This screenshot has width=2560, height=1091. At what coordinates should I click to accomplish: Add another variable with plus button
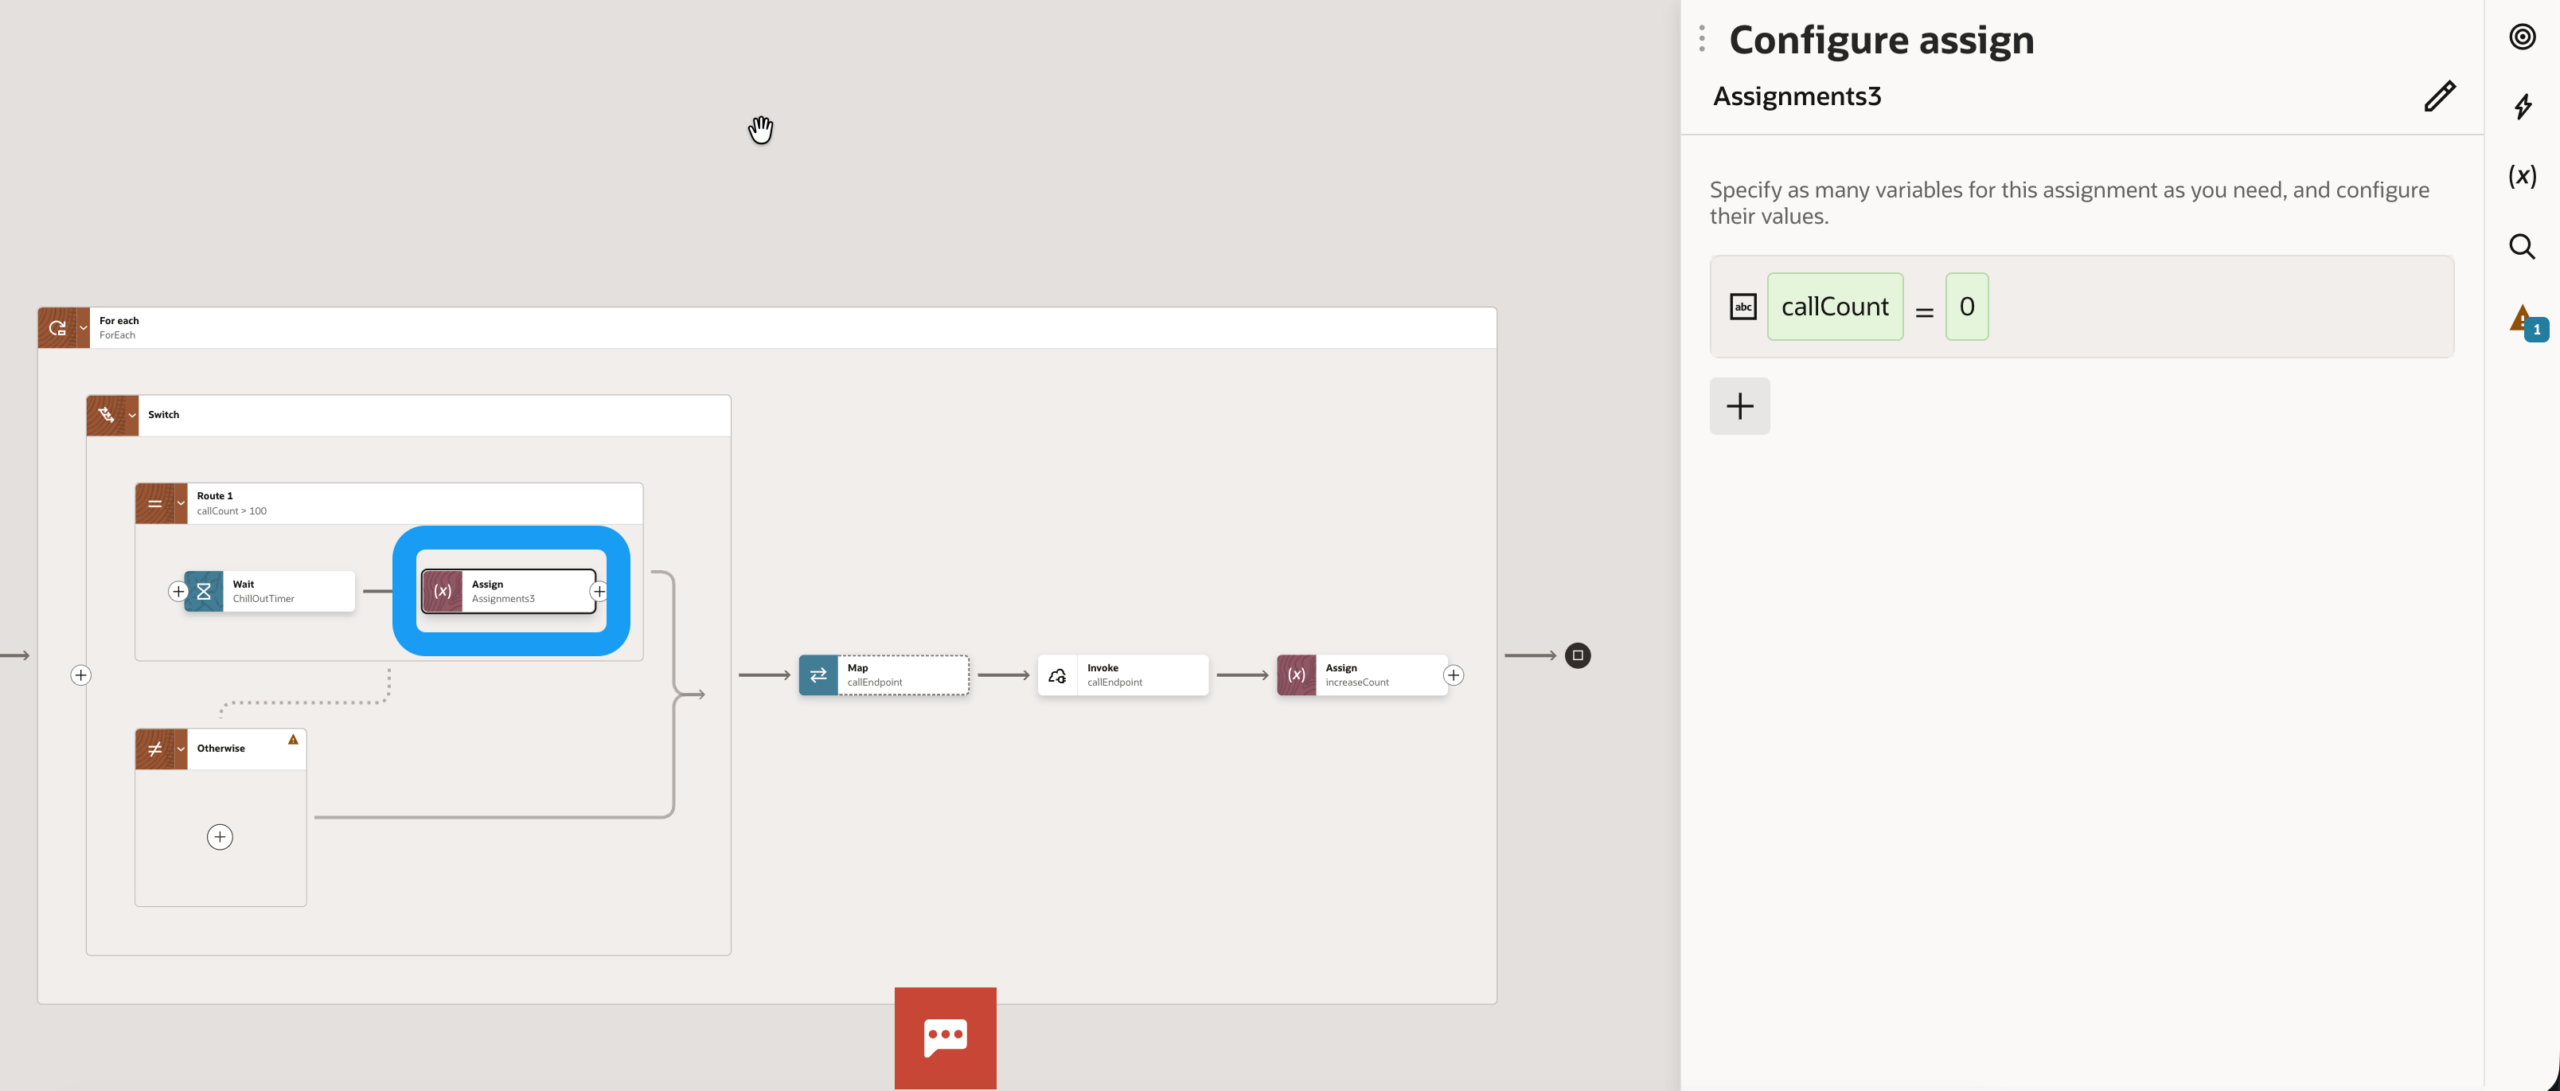pos(1739,406)
